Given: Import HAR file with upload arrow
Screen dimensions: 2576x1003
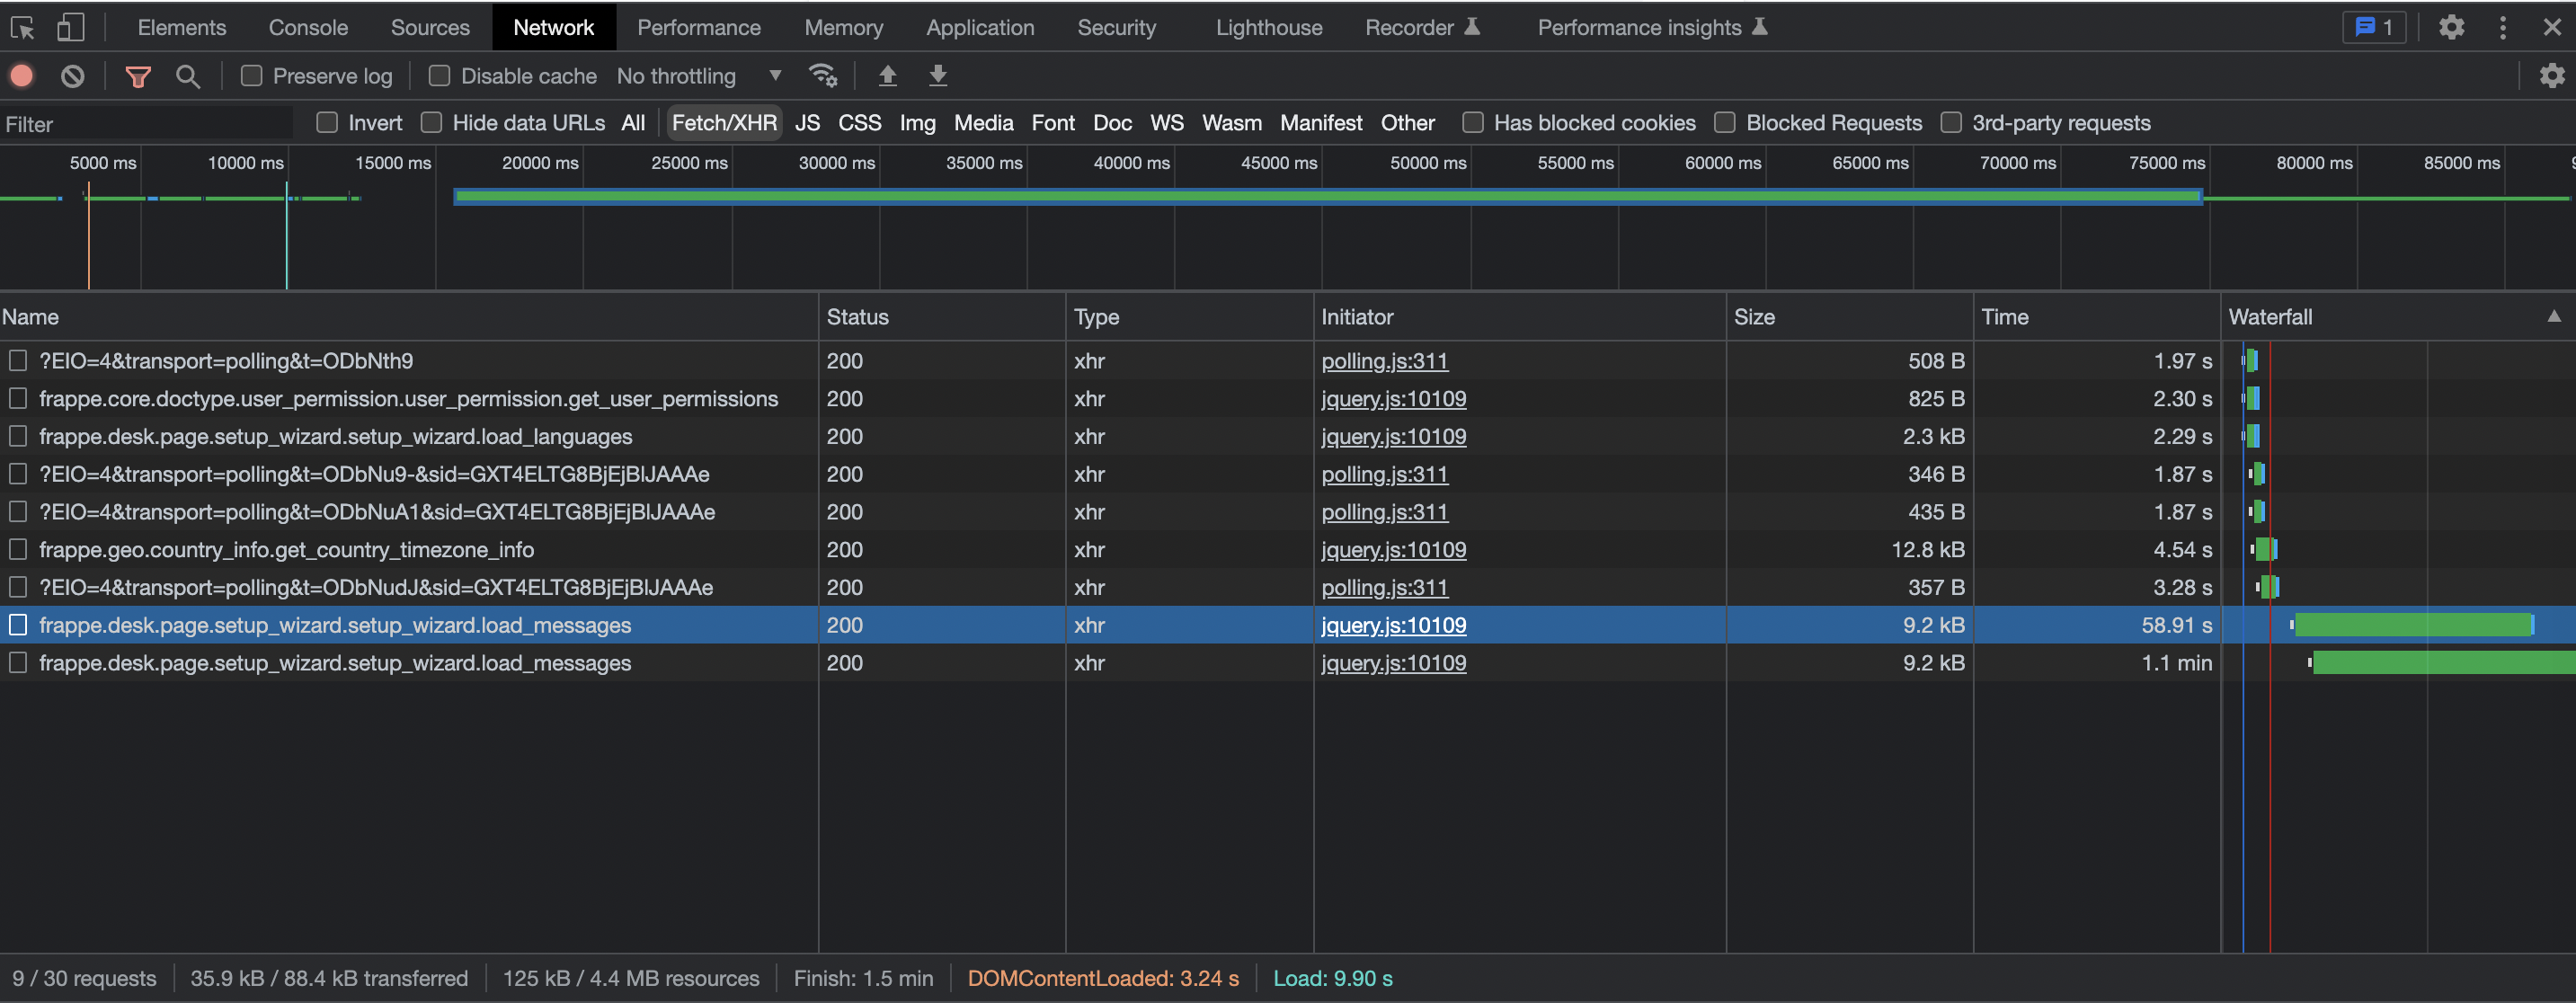Looking at the screenshot, I should click(x=887, y=76).
